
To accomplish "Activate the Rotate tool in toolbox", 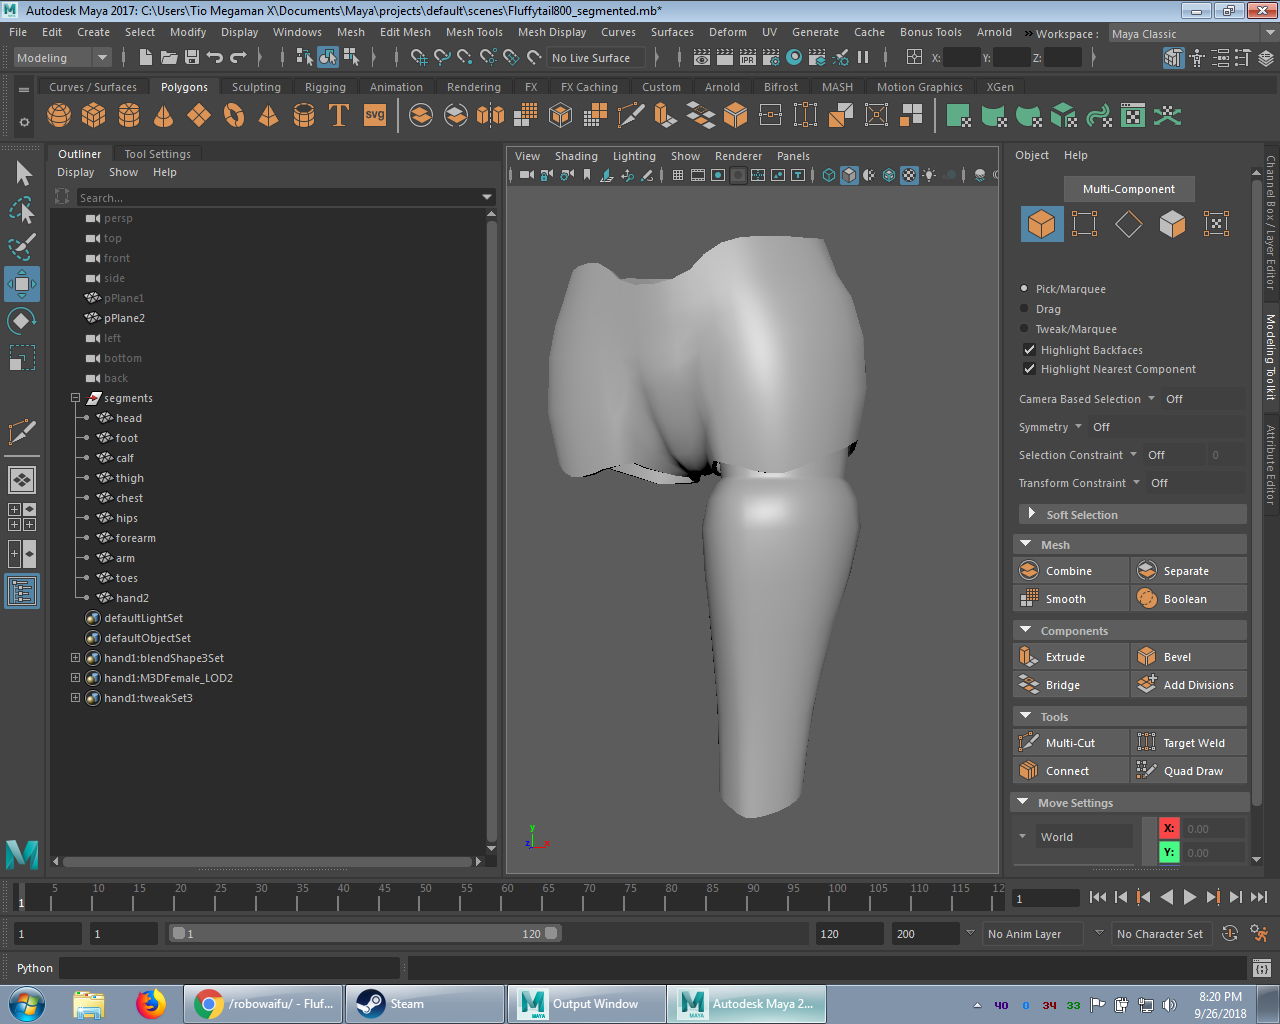I will [22, 321].
